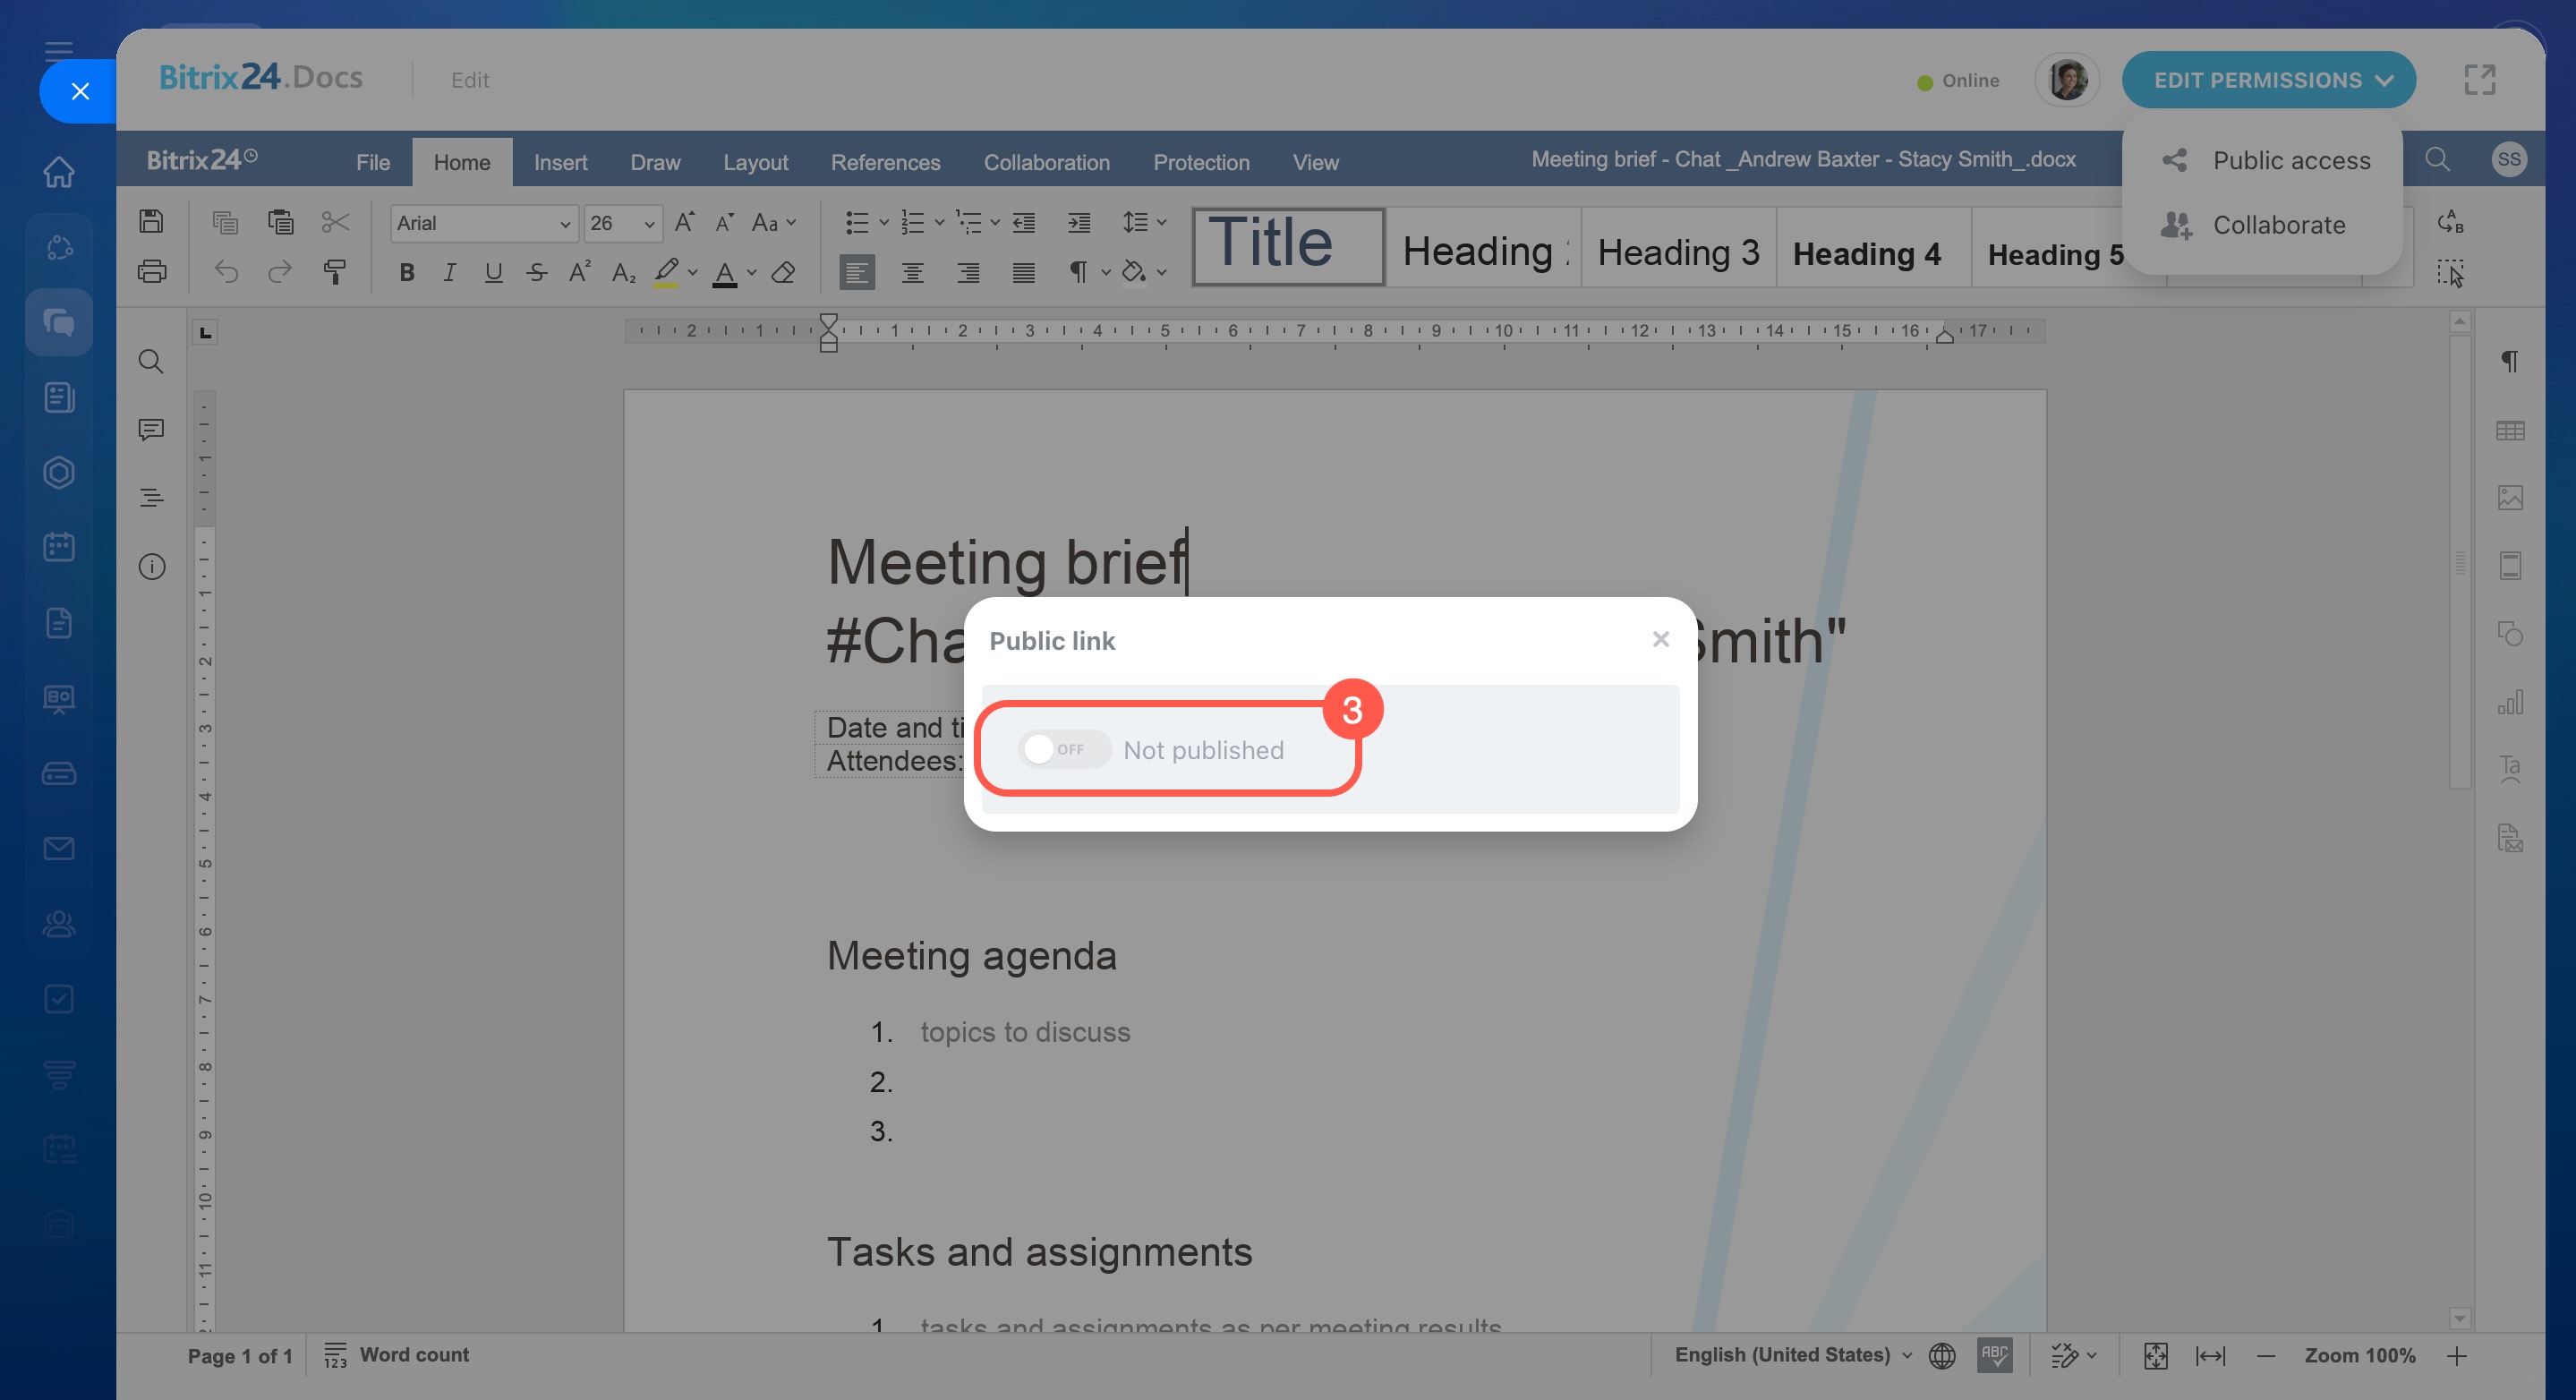Click the multilevel list icon
Screen dimensions: 2576x1400
coord(968,222)
